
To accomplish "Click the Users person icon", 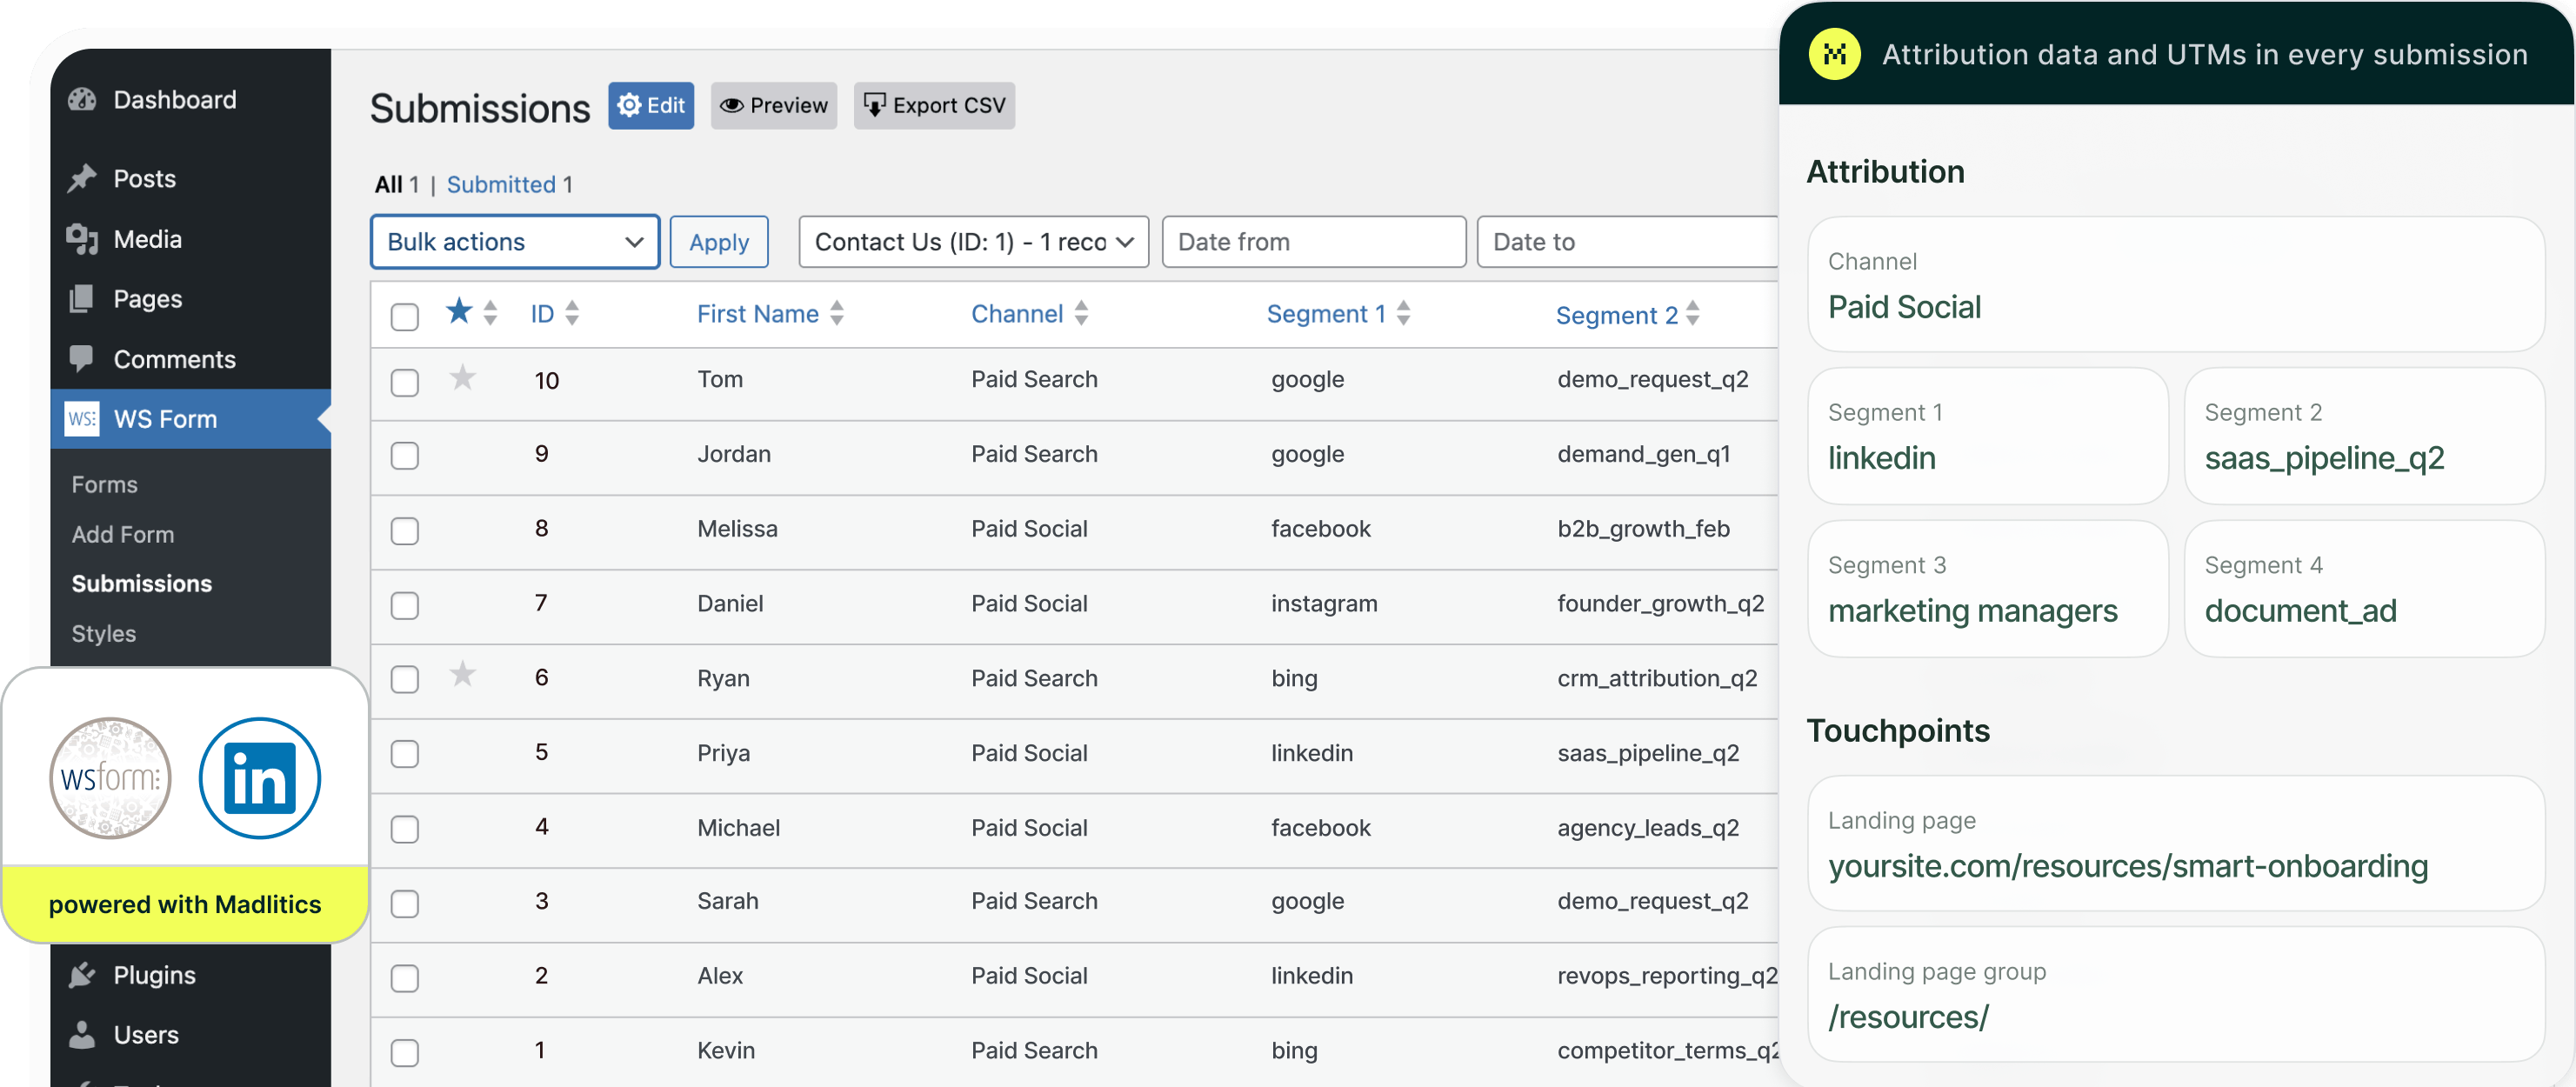I will click(82, 1034).
